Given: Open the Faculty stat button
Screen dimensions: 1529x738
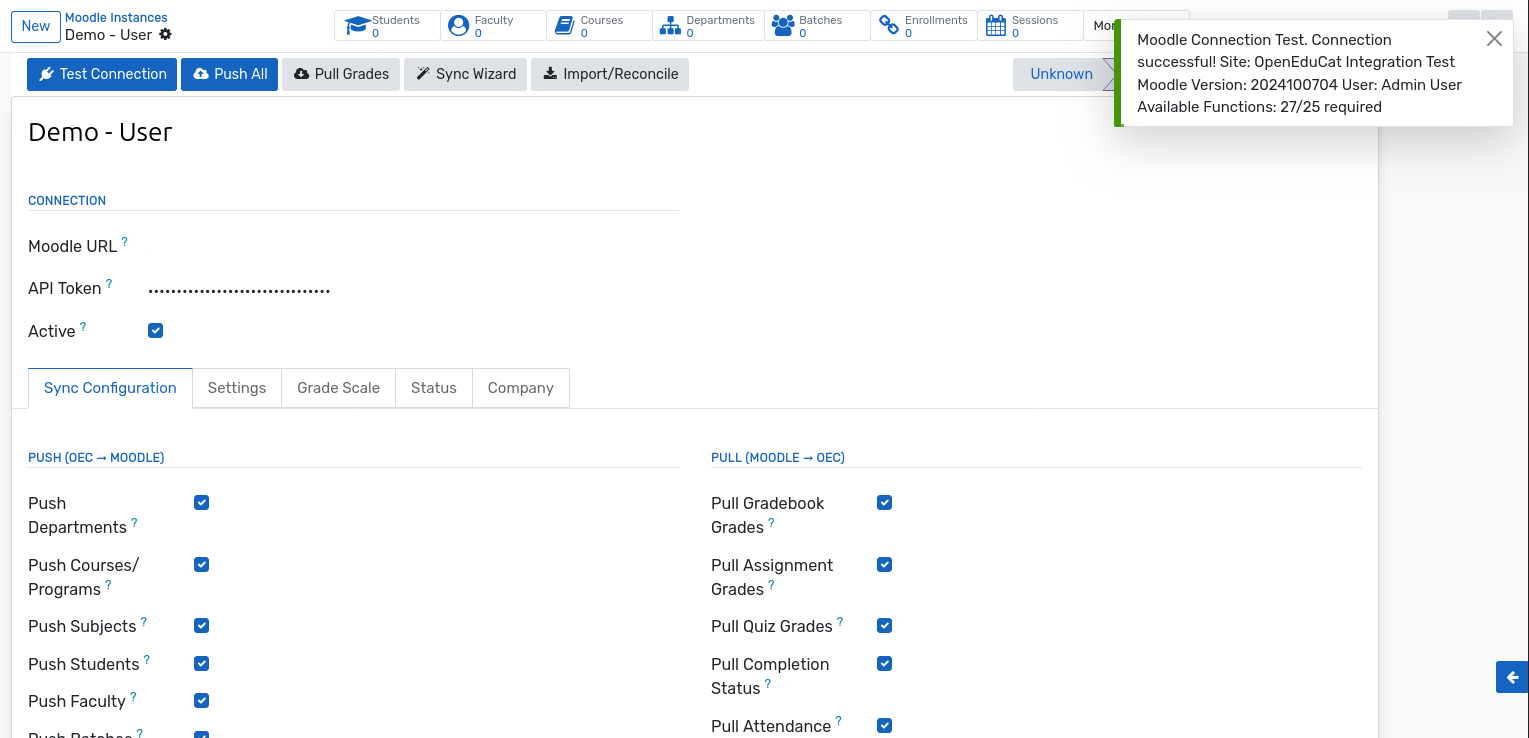Looking at the screenshot, I should [493, 26].
